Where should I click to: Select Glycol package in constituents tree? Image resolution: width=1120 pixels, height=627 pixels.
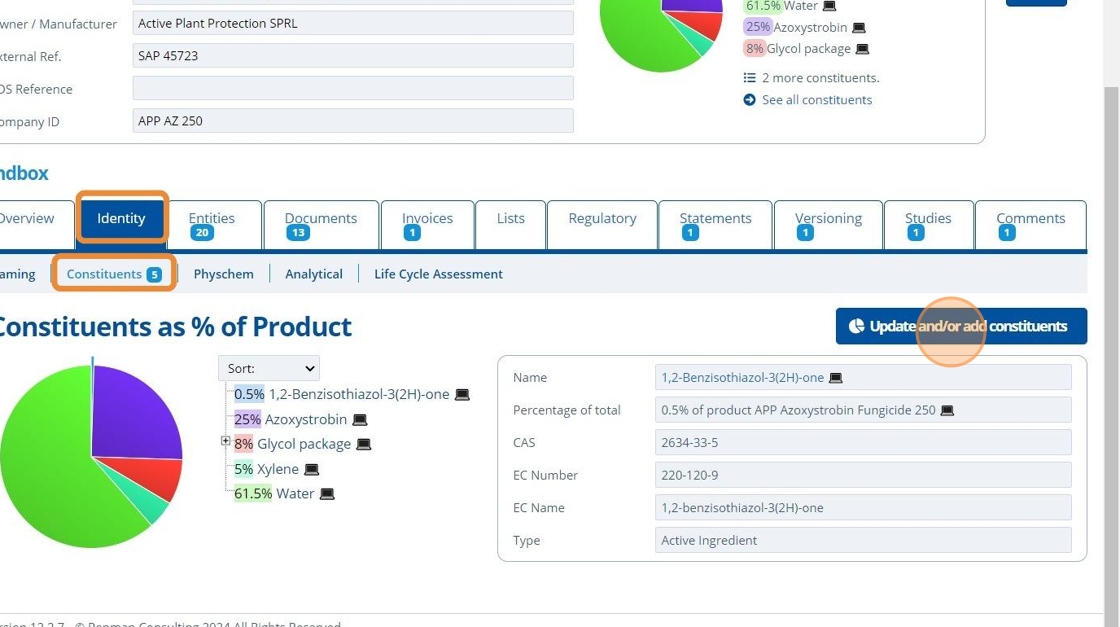(x=304, y=444)
